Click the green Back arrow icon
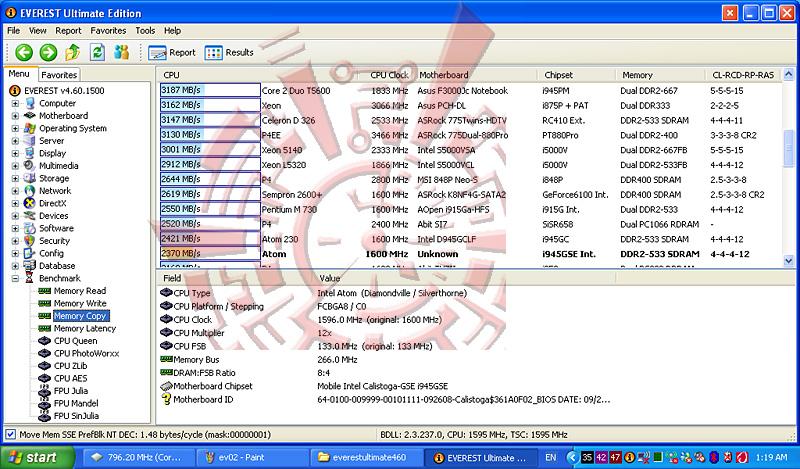800x469 pixels. pos(23,52)
